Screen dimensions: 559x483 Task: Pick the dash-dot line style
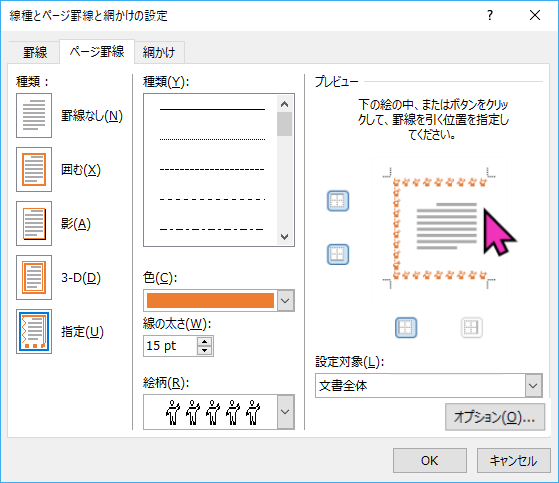pos(212,229)
